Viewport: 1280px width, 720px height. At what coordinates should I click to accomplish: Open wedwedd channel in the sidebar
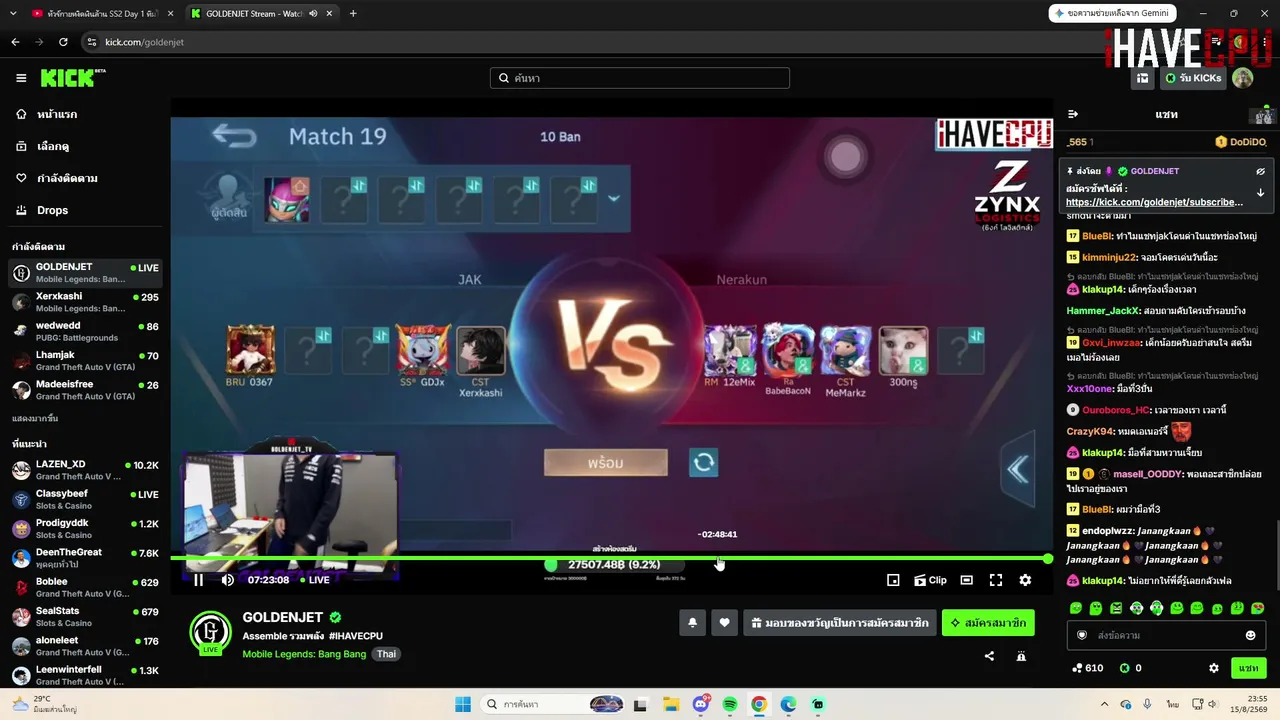[x=85, y=331]
